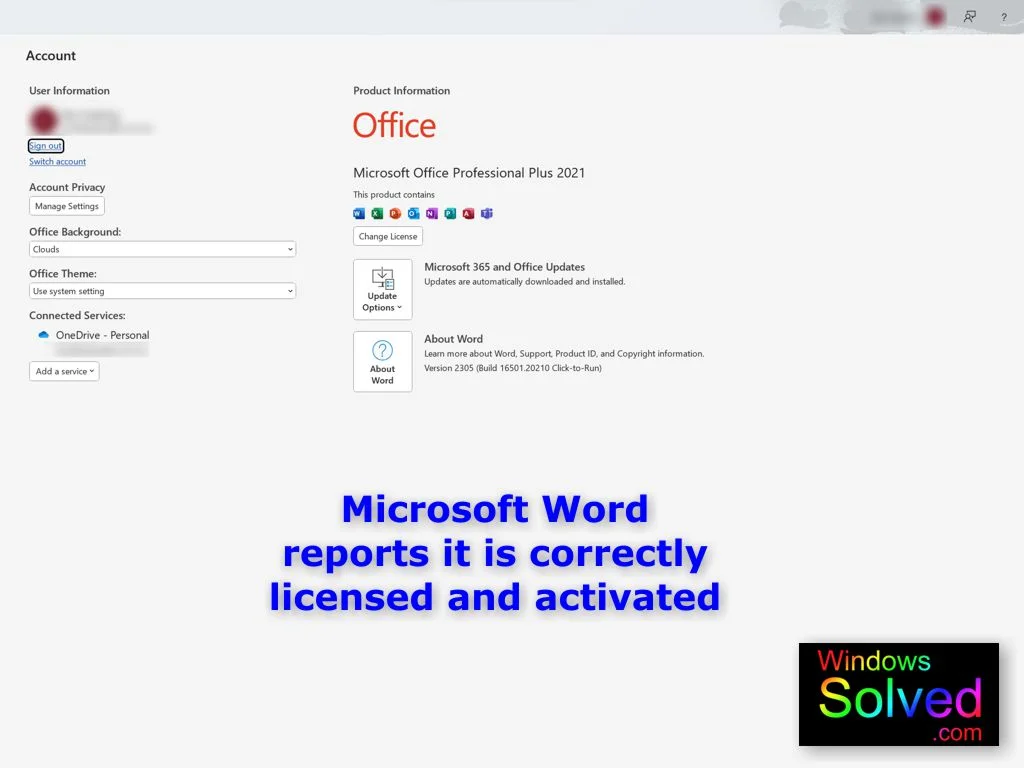Open the feedback icon in title bar
The width and height of the screenshot is (1024, 768).
coord(970,17)
